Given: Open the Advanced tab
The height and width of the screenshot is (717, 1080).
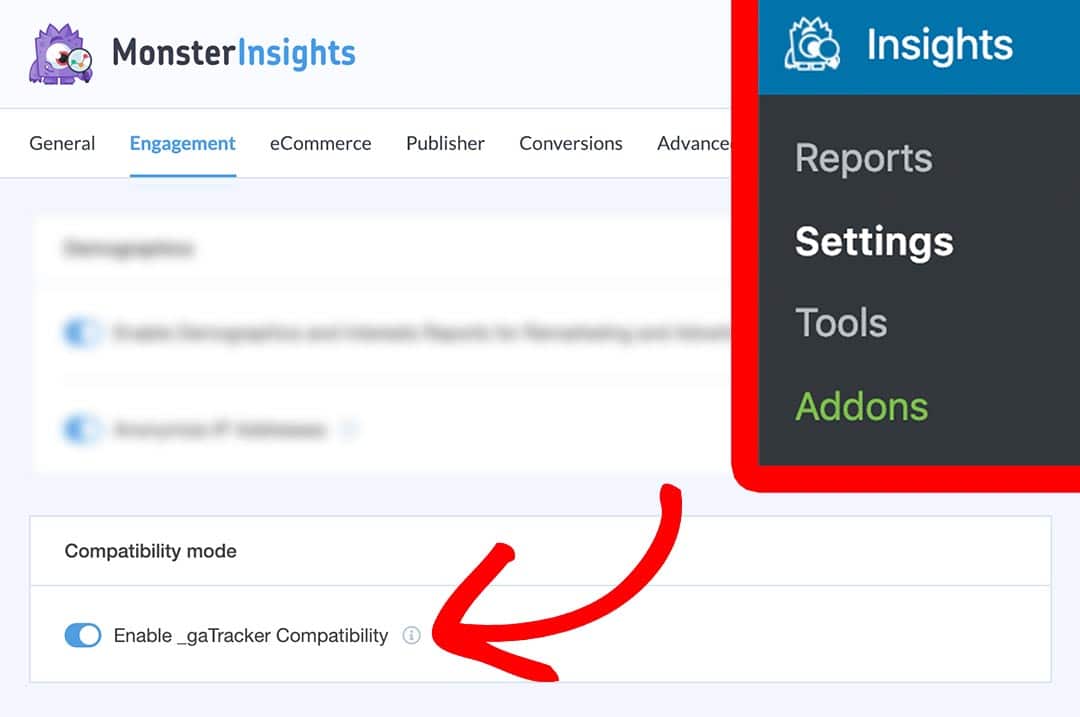Looking at the screenshot, I should pos(693,144).
